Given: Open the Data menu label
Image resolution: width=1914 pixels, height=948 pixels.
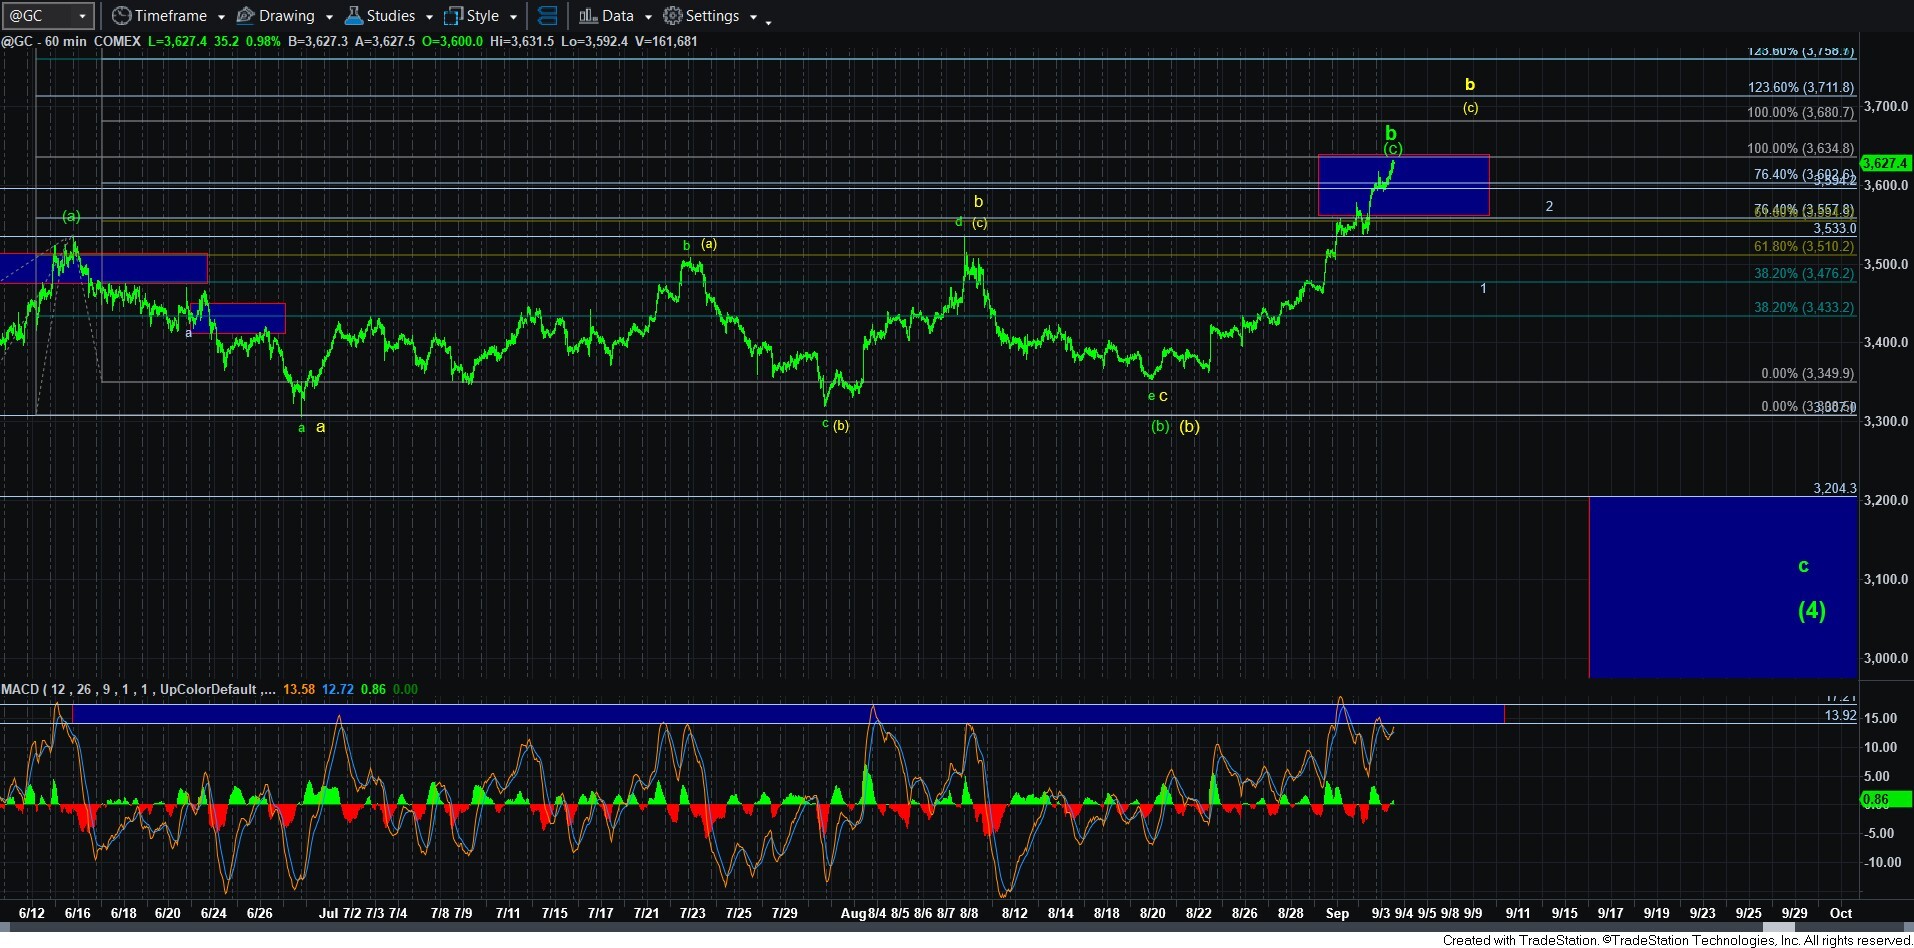Looking at the screenshot, I should [618, 16].
